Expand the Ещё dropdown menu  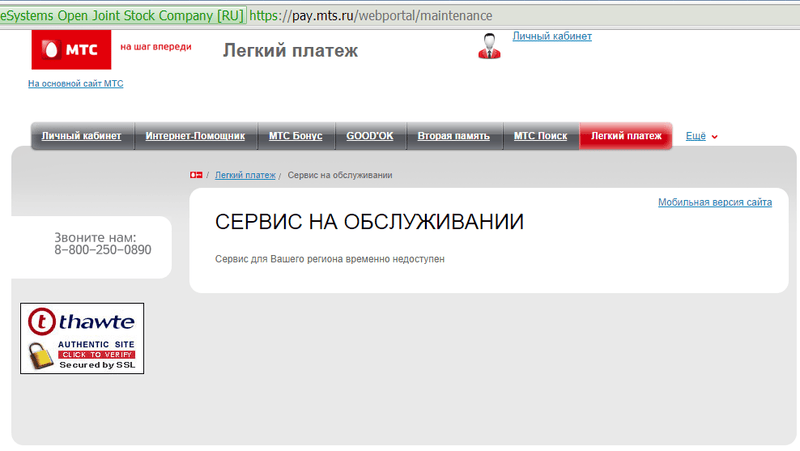coord(702,136)
